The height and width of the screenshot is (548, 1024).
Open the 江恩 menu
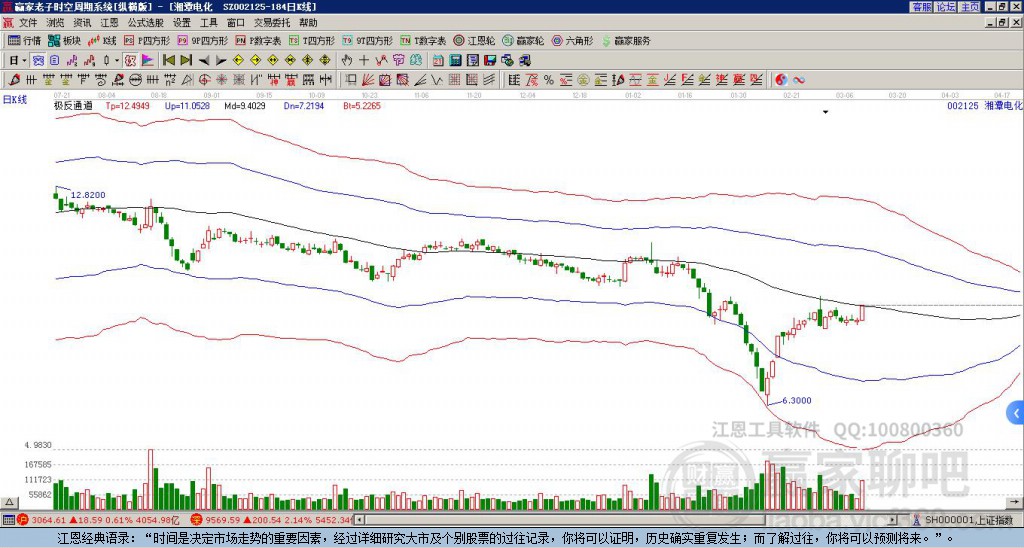tap(109, 23)
